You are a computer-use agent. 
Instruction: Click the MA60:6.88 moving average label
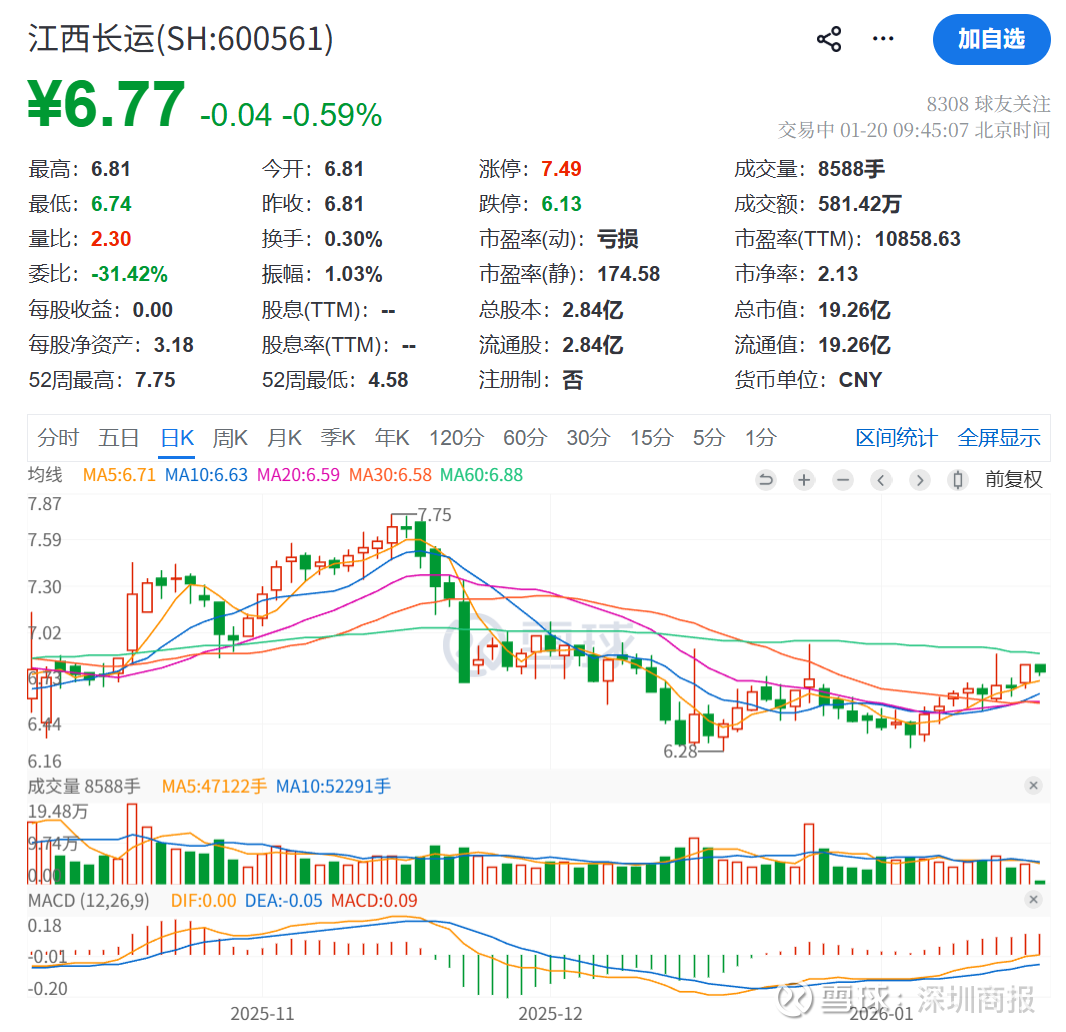tap(481, 475)
